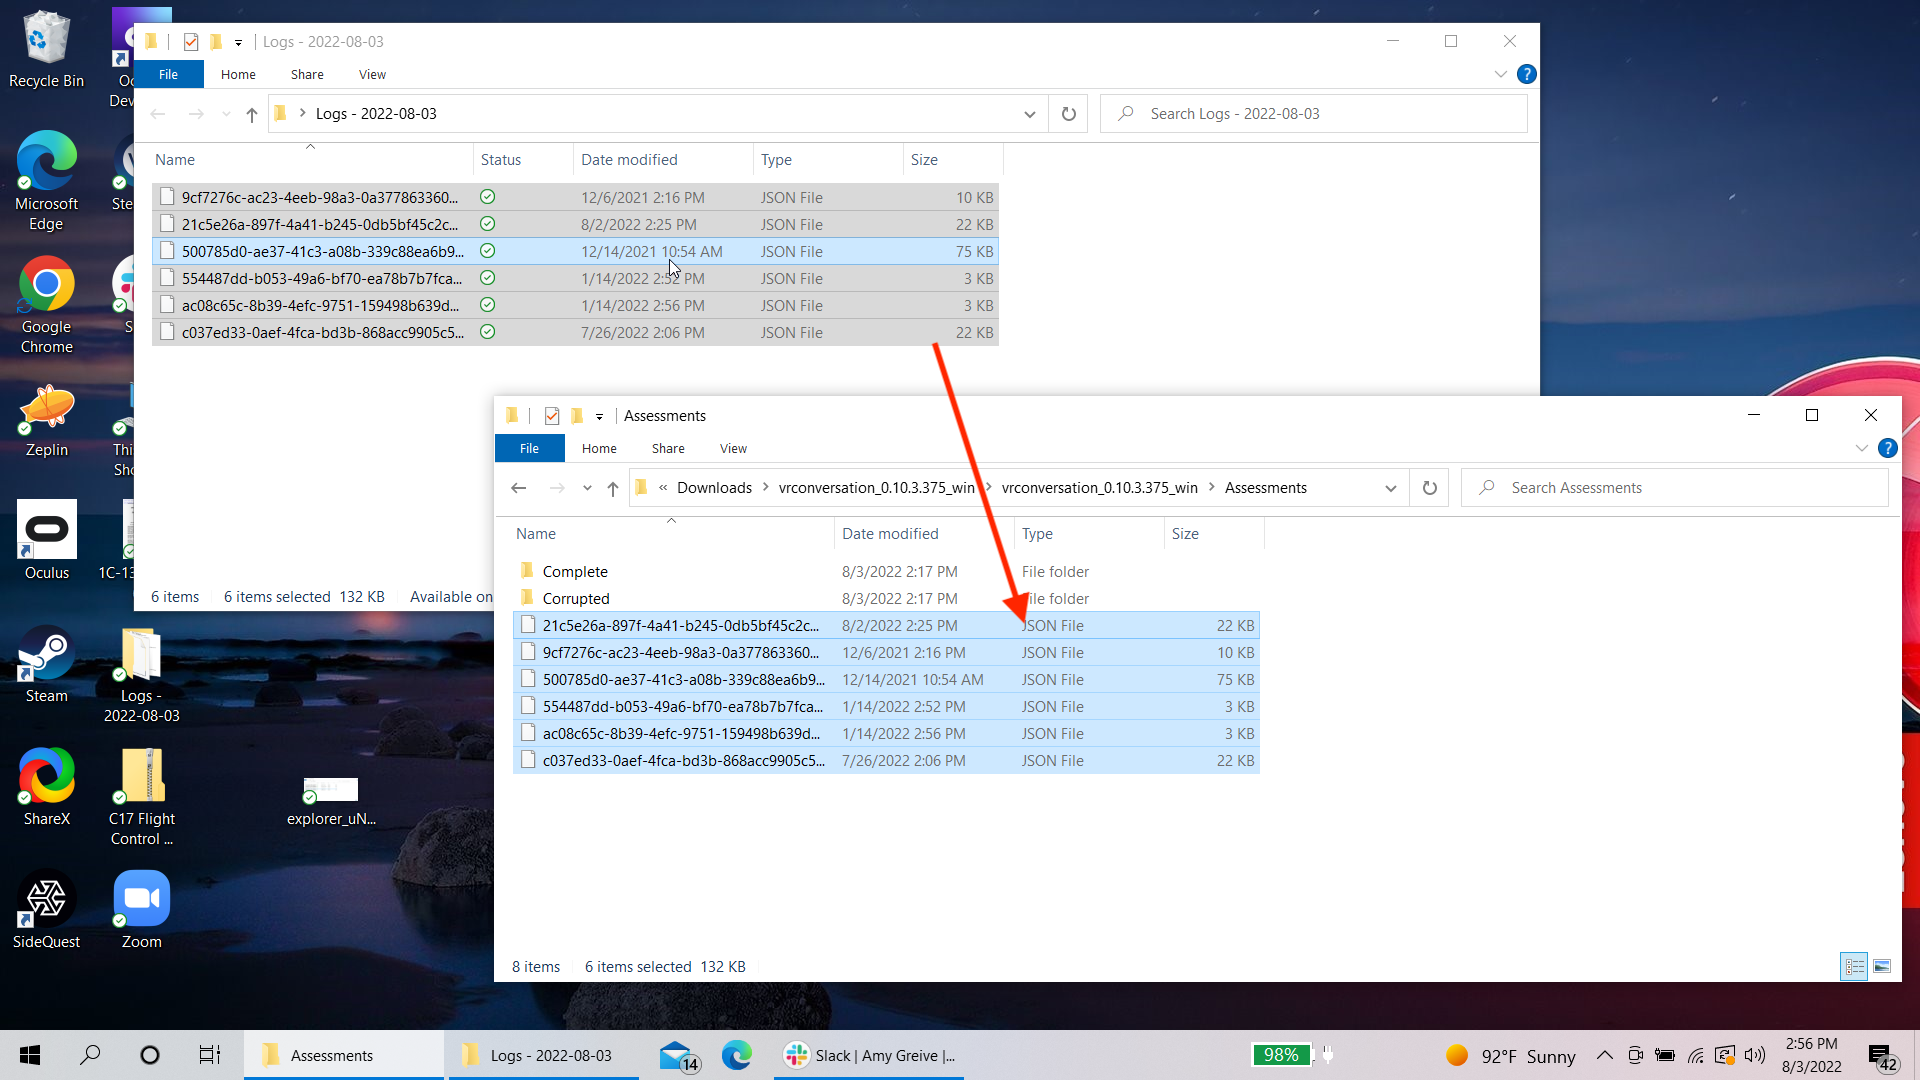
Task: Click the Downloads breadcrumb in address bar
Action: pos(714,488)
